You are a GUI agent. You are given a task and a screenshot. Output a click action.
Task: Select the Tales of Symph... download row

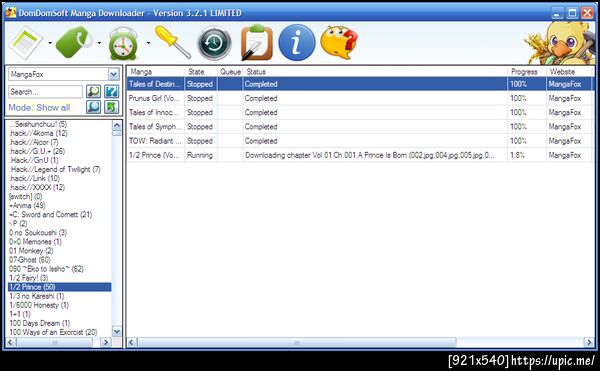pyautogui.click(x=360, y=127)
